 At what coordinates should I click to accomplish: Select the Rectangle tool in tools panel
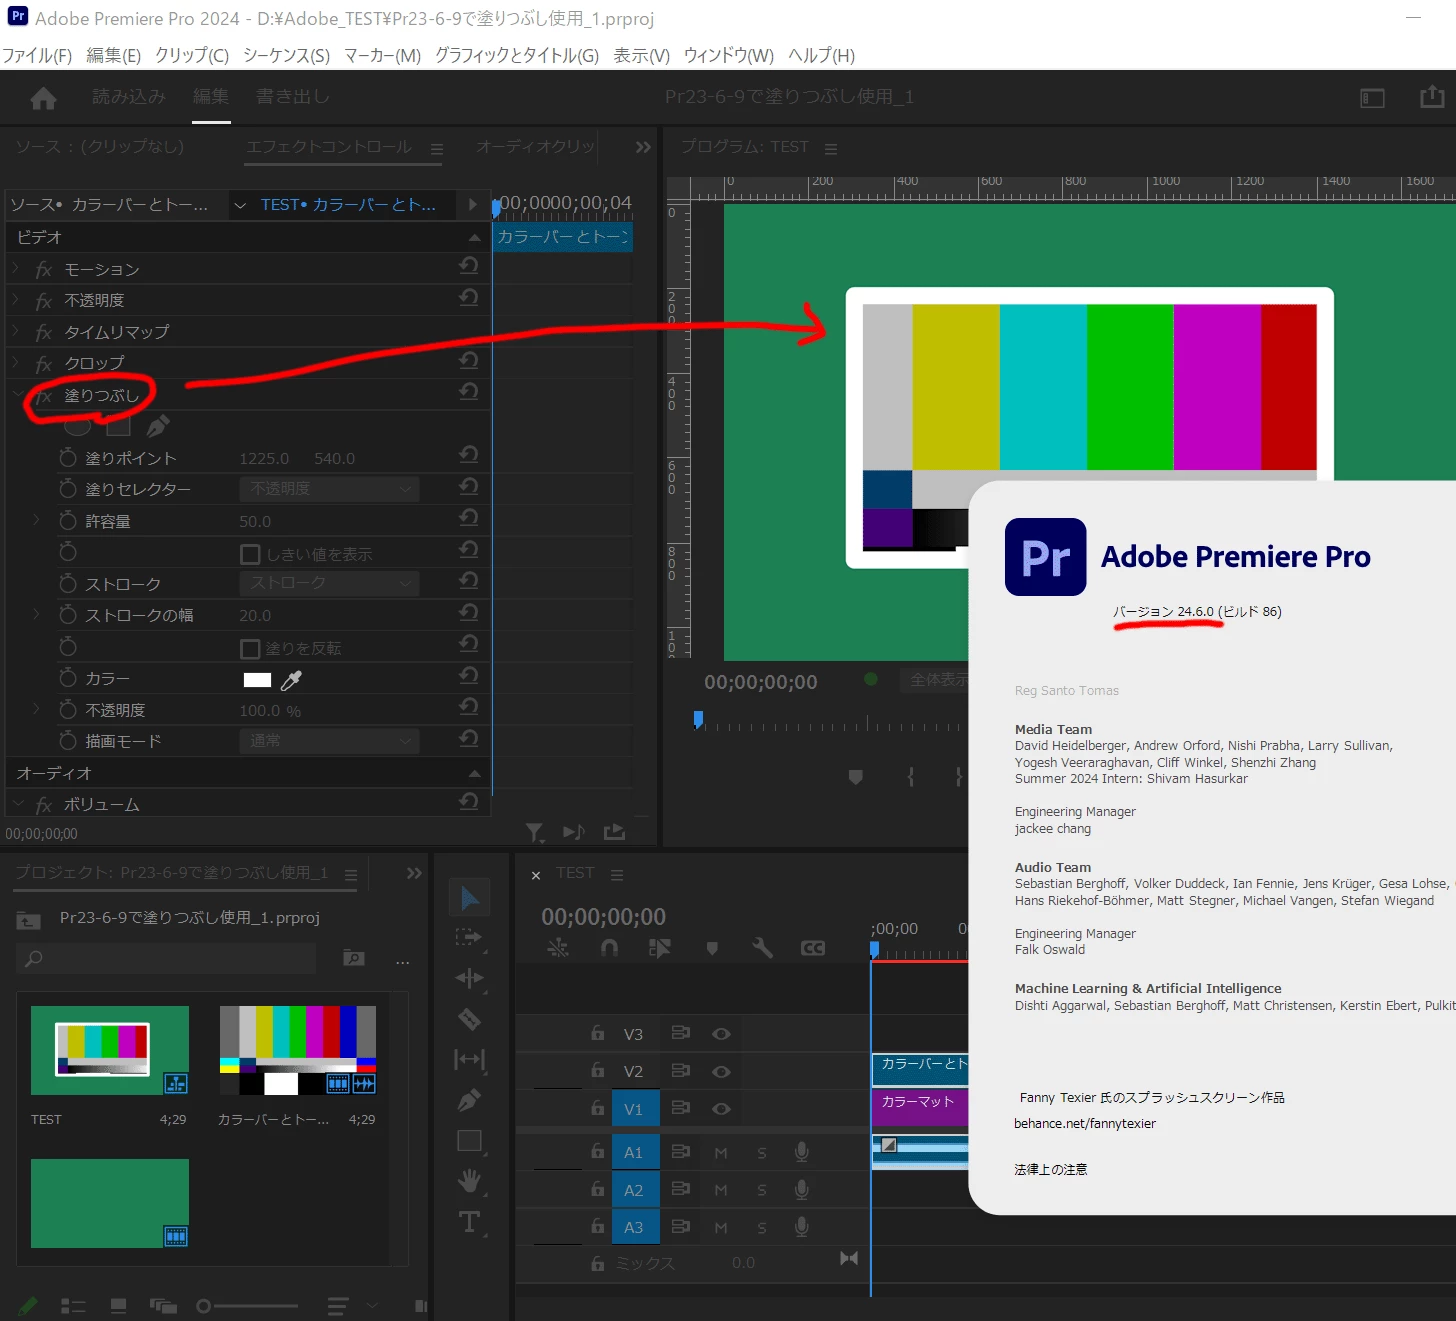click(x=469, y=1141)
